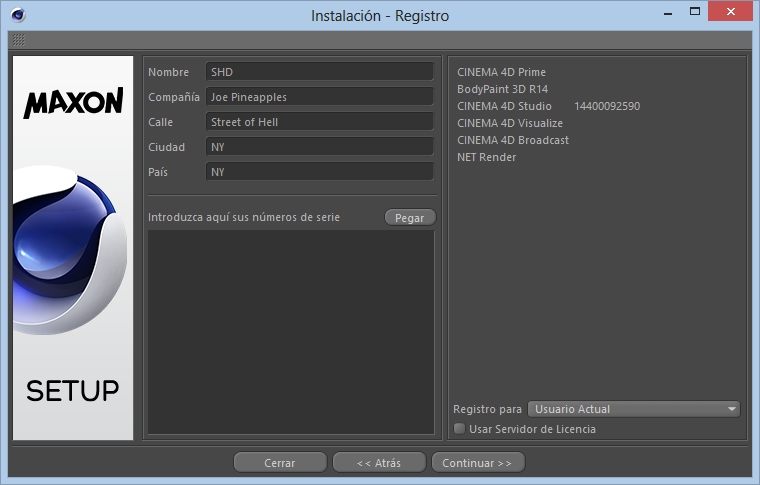Select CINEMA 4D Prime in list

pyautogui.click(x=501, y=72)
